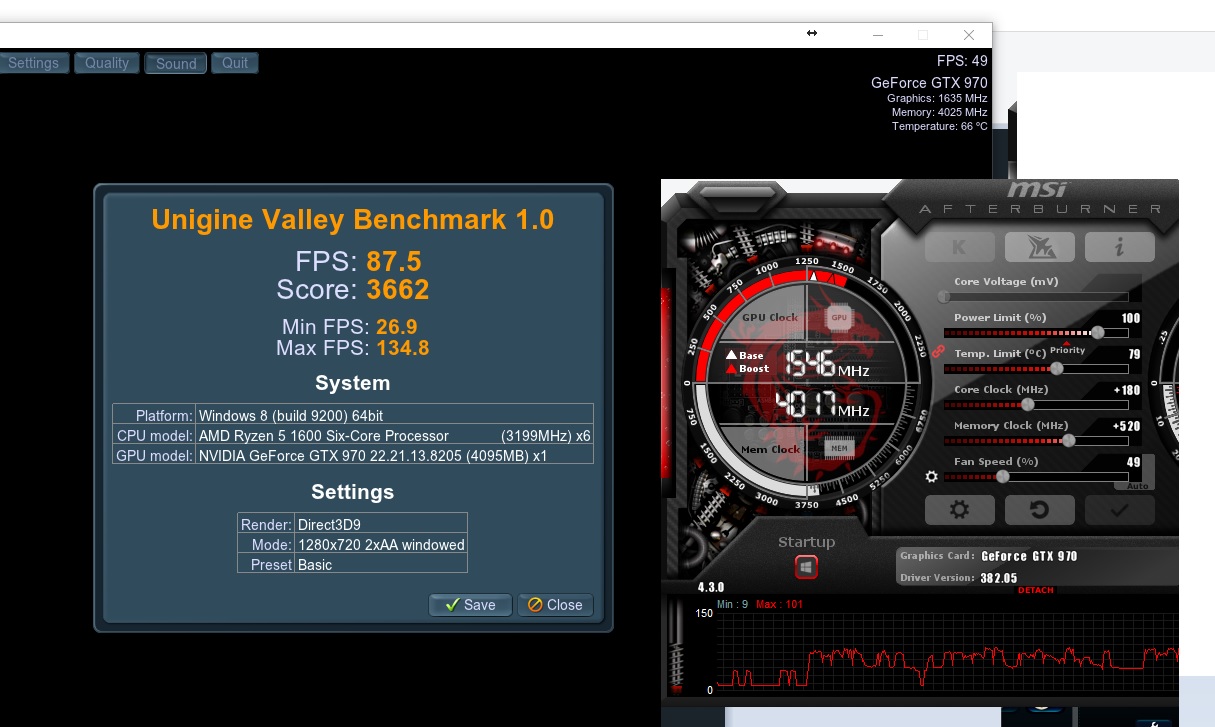Screen dimensions: 1215x727
Task: Open the Valley Settings menu button
Action: click(x=34, y=63)
